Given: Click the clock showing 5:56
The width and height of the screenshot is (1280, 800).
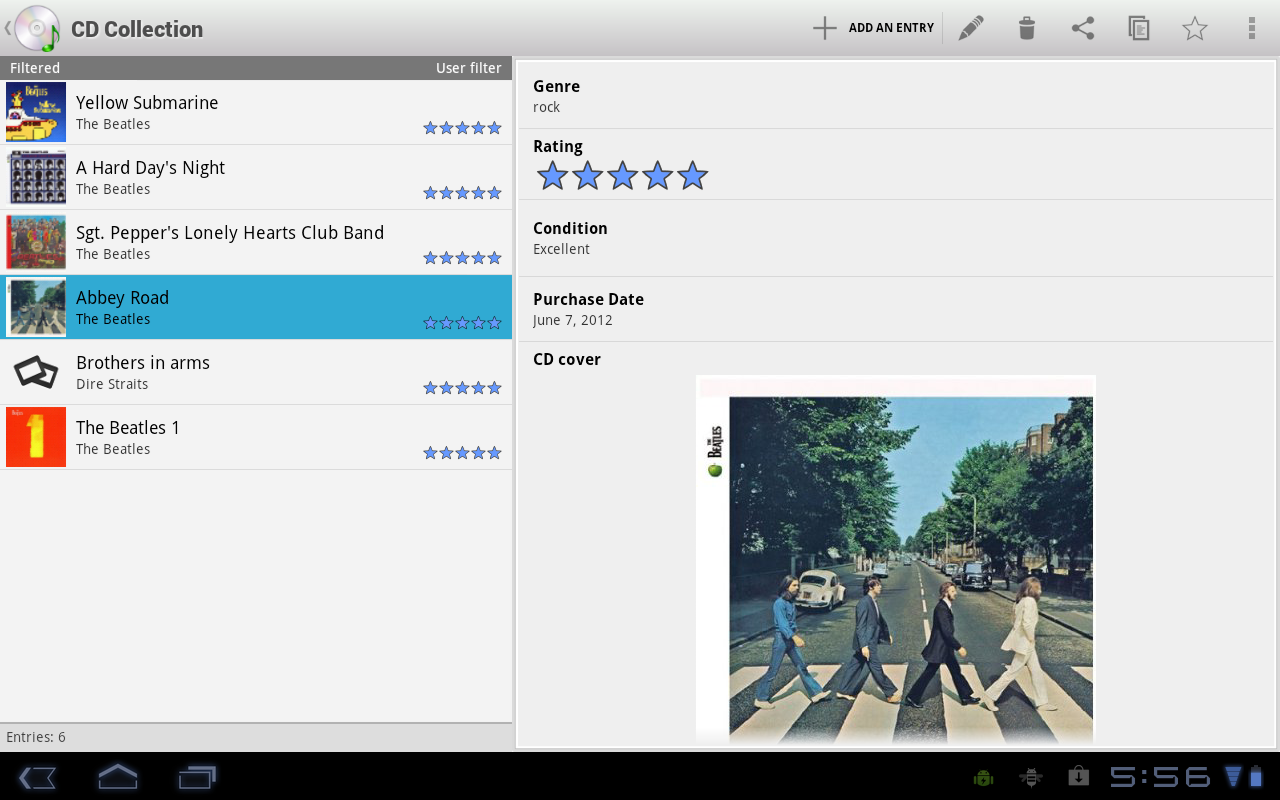Looking at the screenshot, I should (1160, 777).
